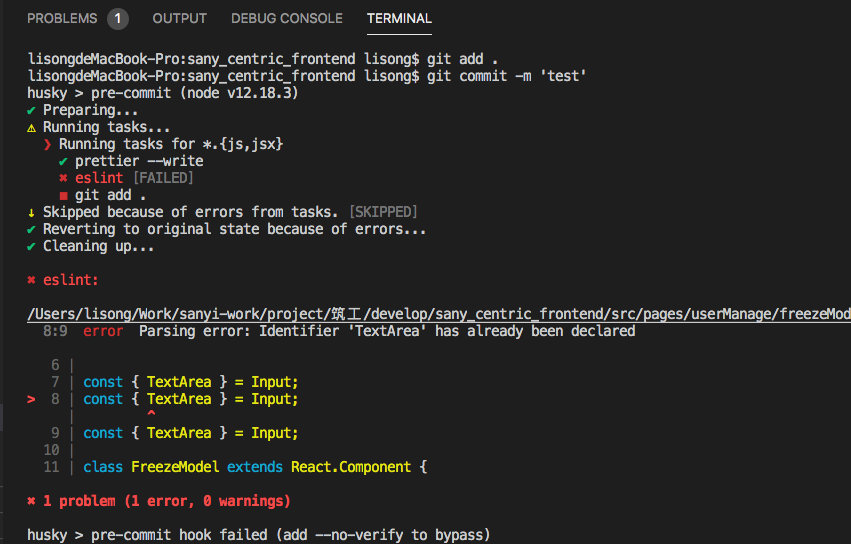851x544 pixels.
Task: Click the green checkmark beside Cleaning up
Action: [31, 246]
